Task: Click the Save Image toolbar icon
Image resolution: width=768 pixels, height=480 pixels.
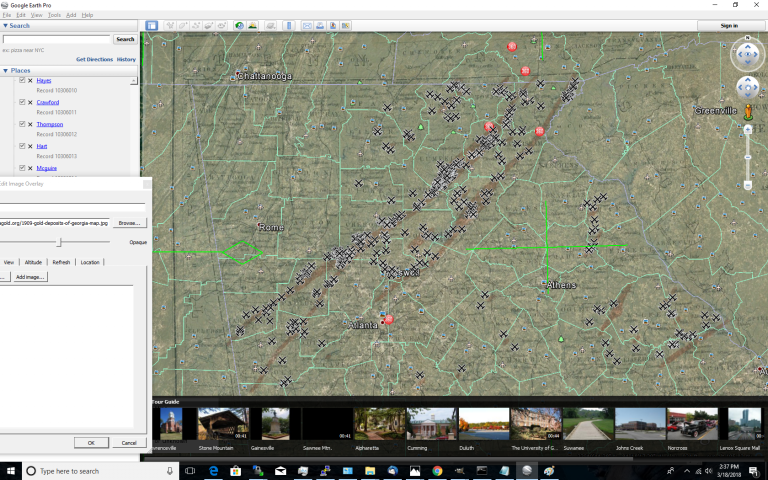Action: (x=333, y=25)
